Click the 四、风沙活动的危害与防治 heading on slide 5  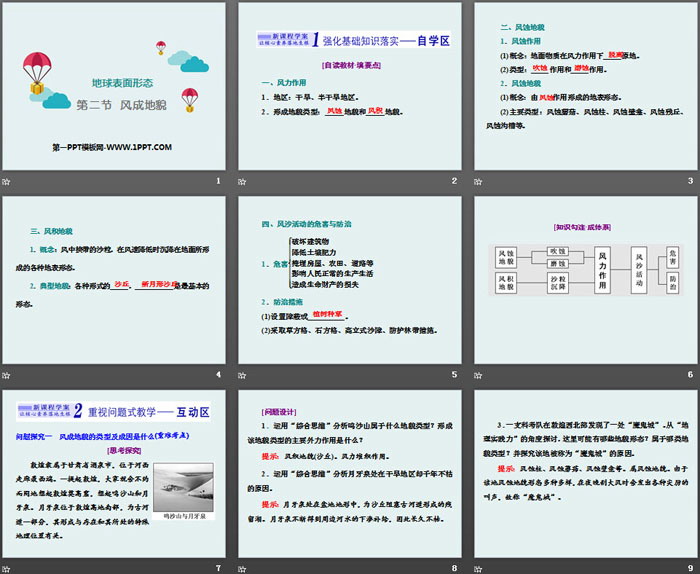307,224
